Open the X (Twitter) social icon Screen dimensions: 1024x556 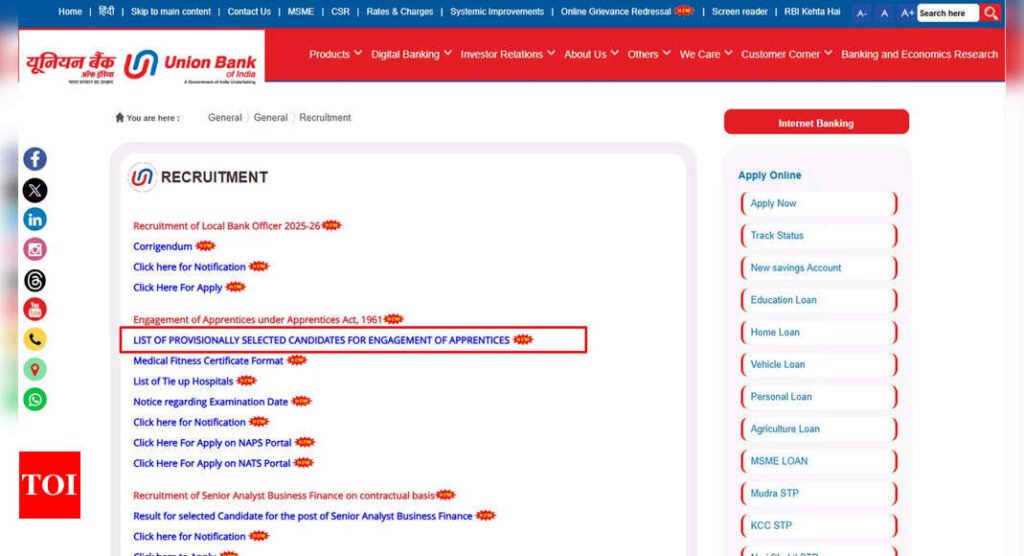[x=35, y=190]
